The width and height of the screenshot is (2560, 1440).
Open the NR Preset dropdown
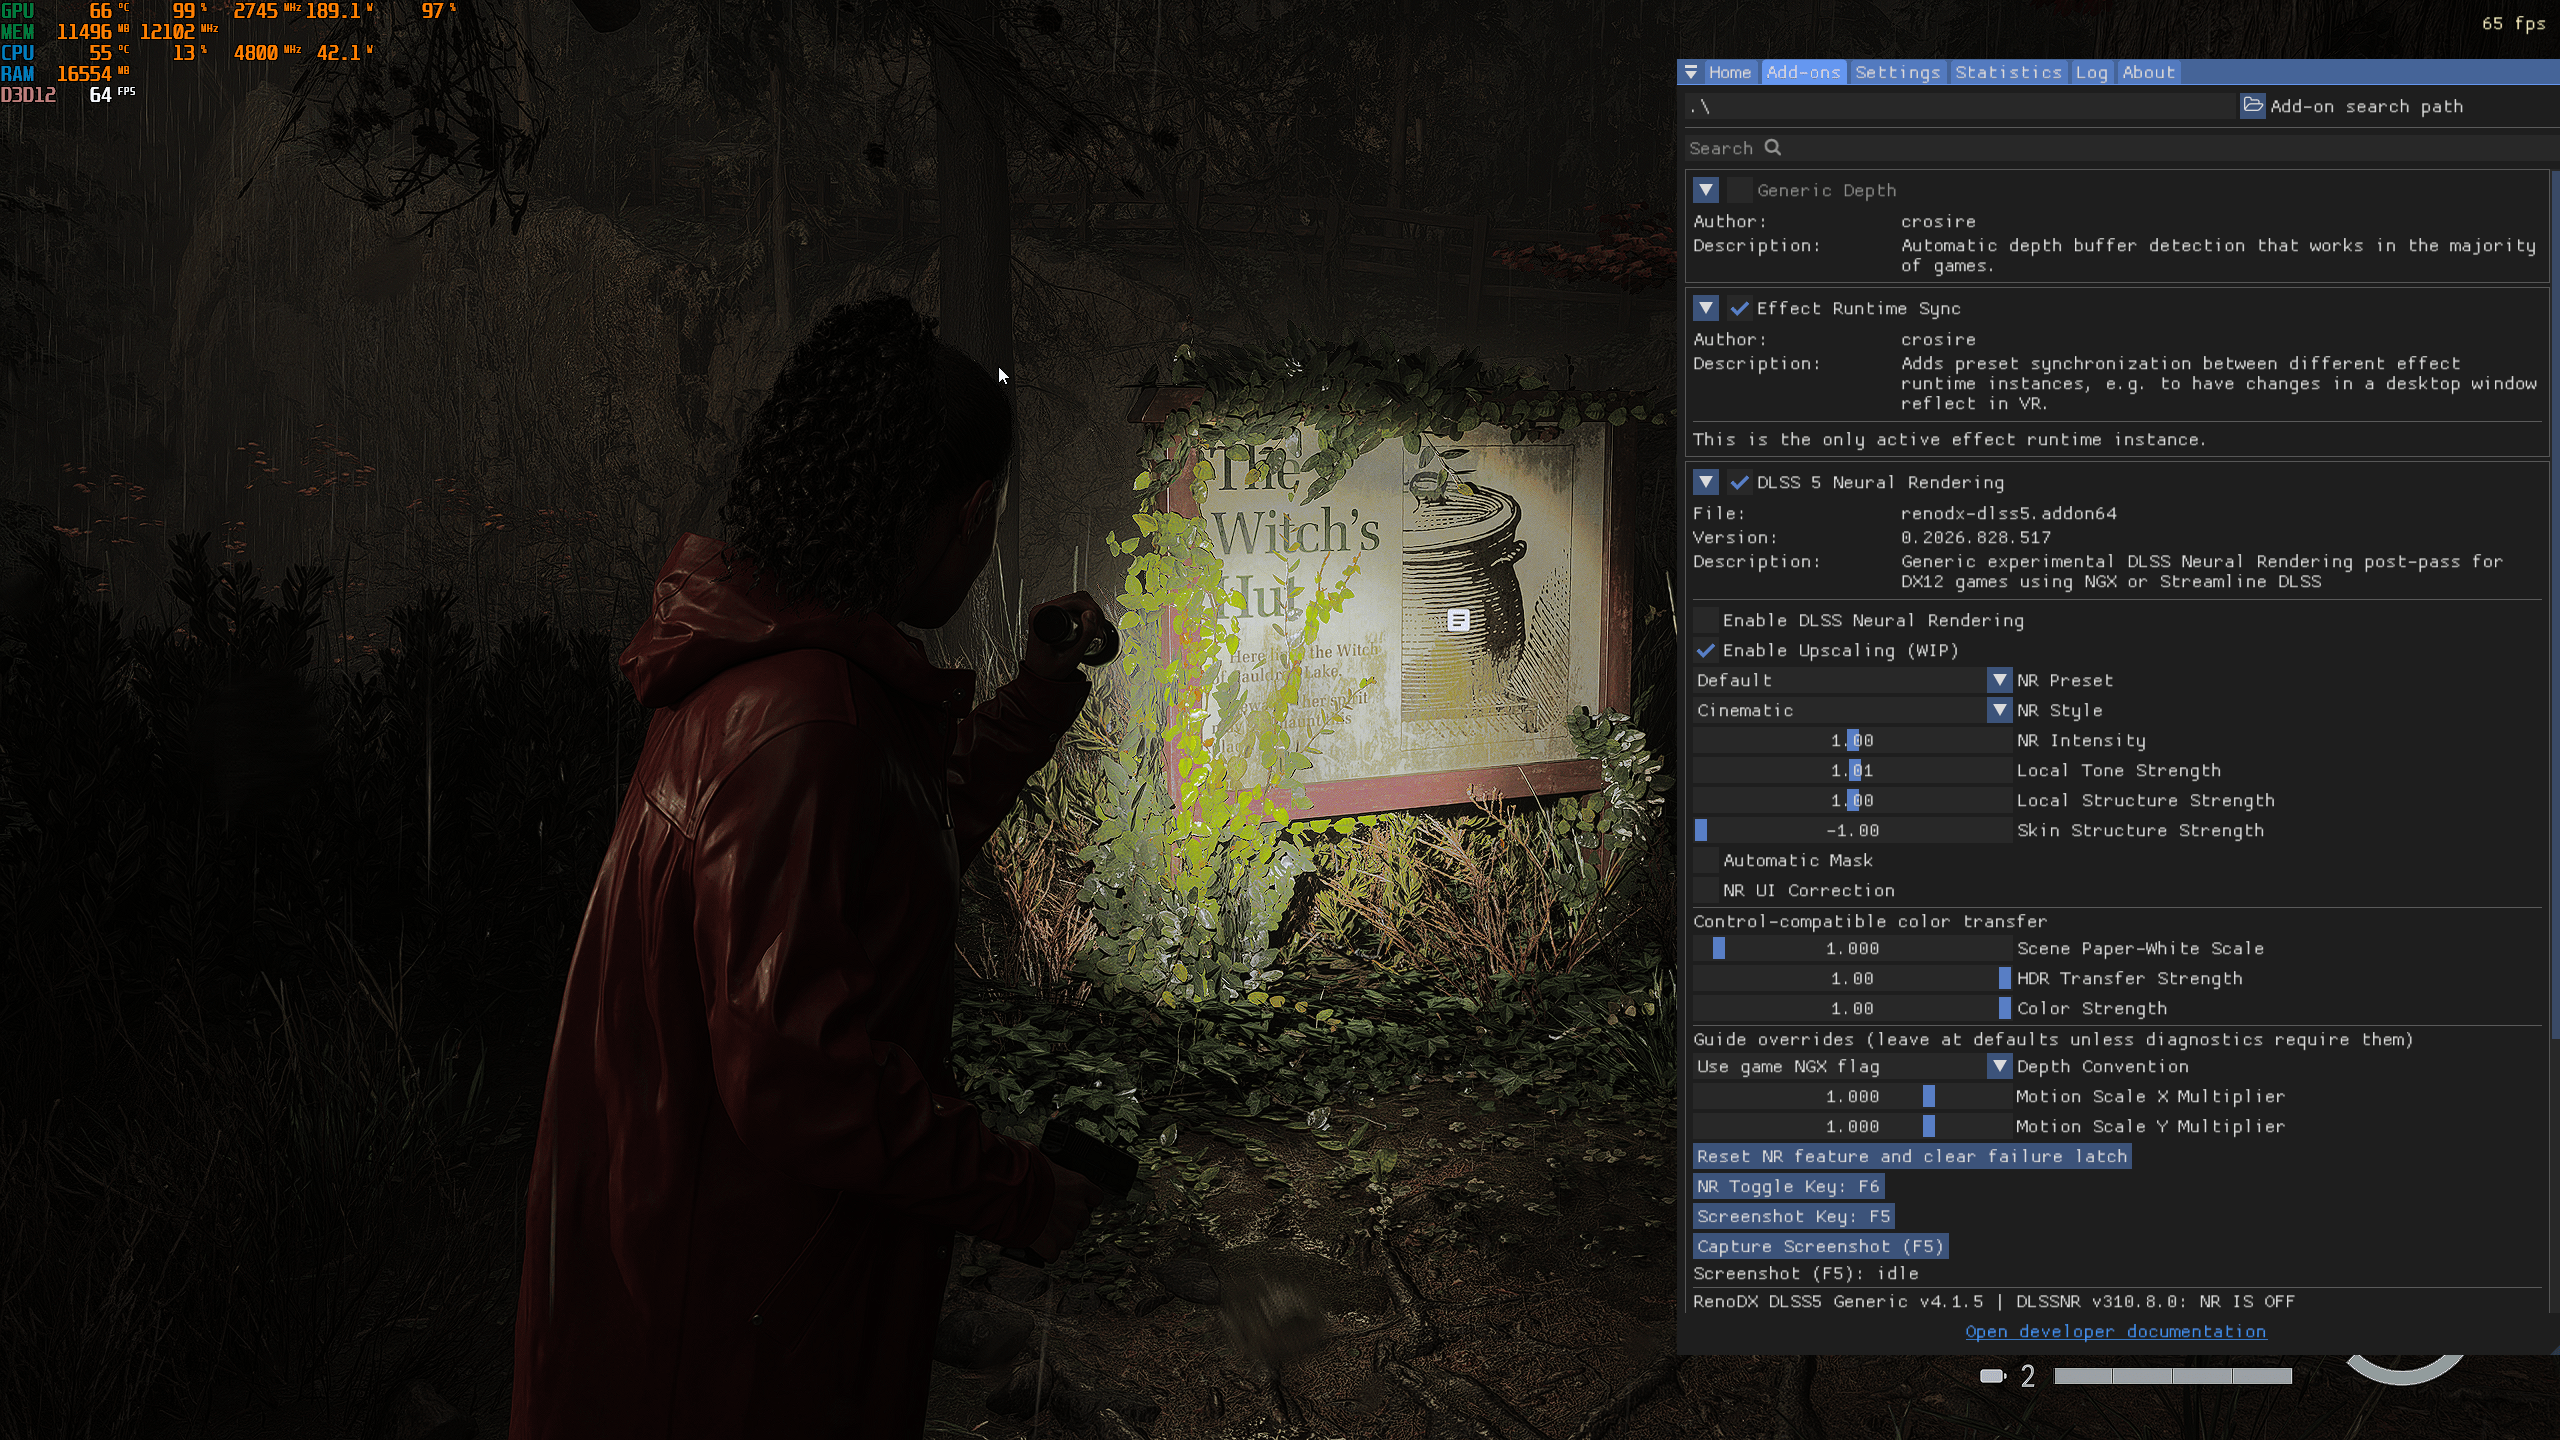[1852, 680]
